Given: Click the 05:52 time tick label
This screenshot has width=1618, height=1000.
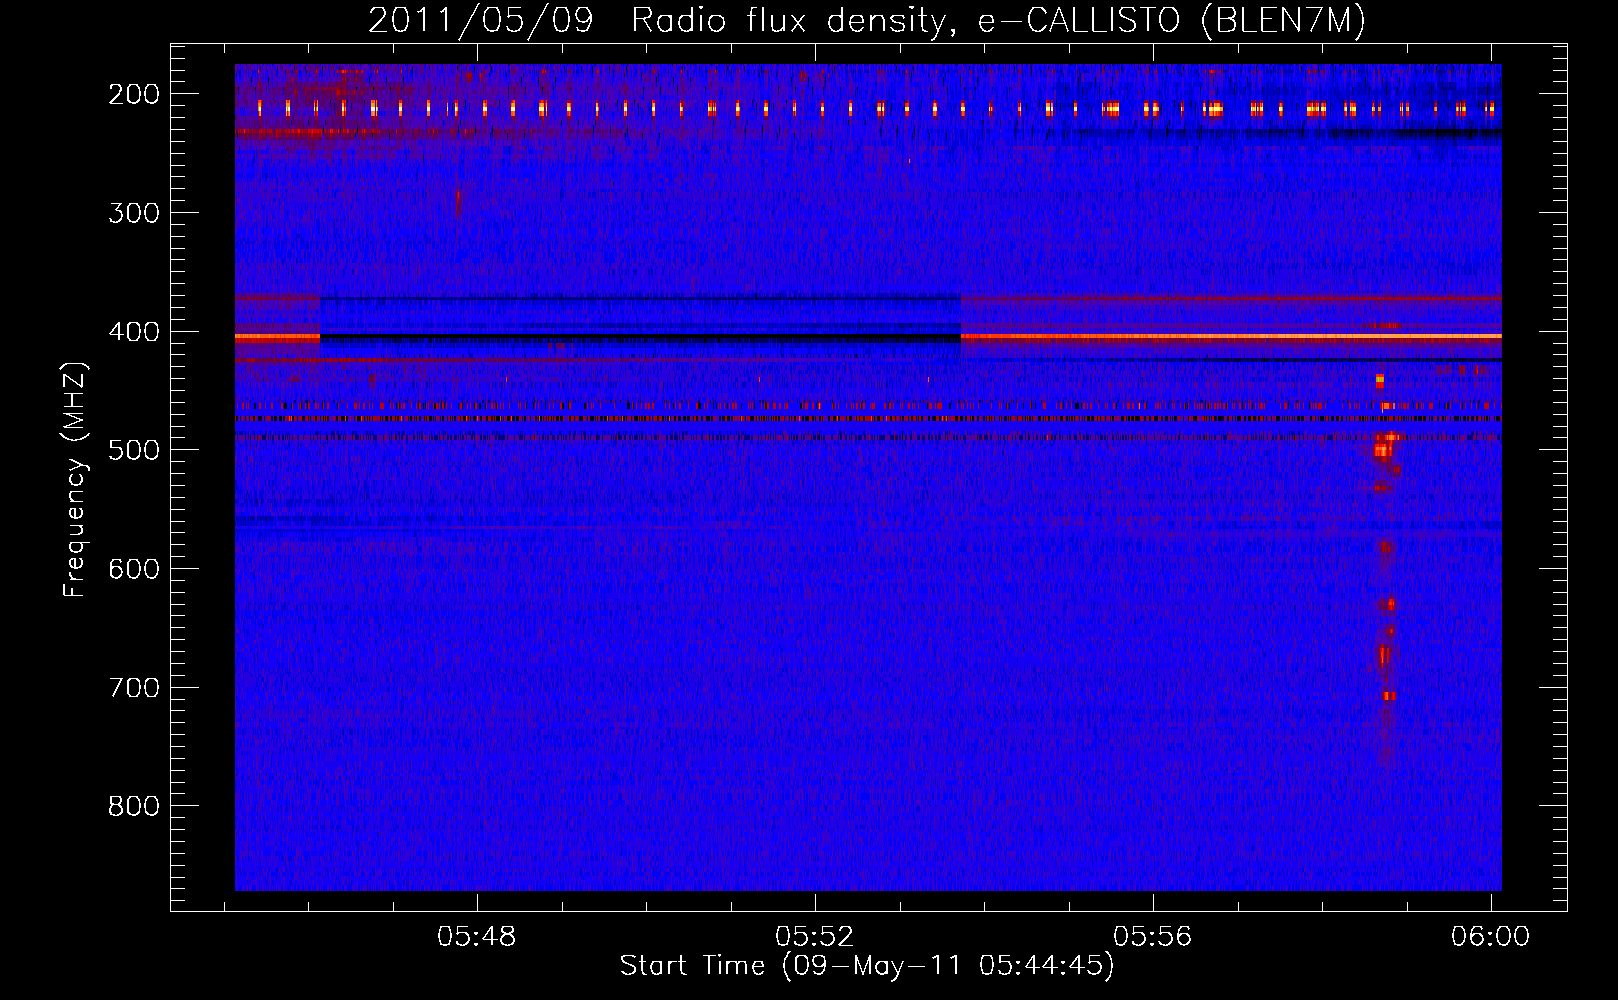Looking at the screenshot, I should click(x=815, y=937).
